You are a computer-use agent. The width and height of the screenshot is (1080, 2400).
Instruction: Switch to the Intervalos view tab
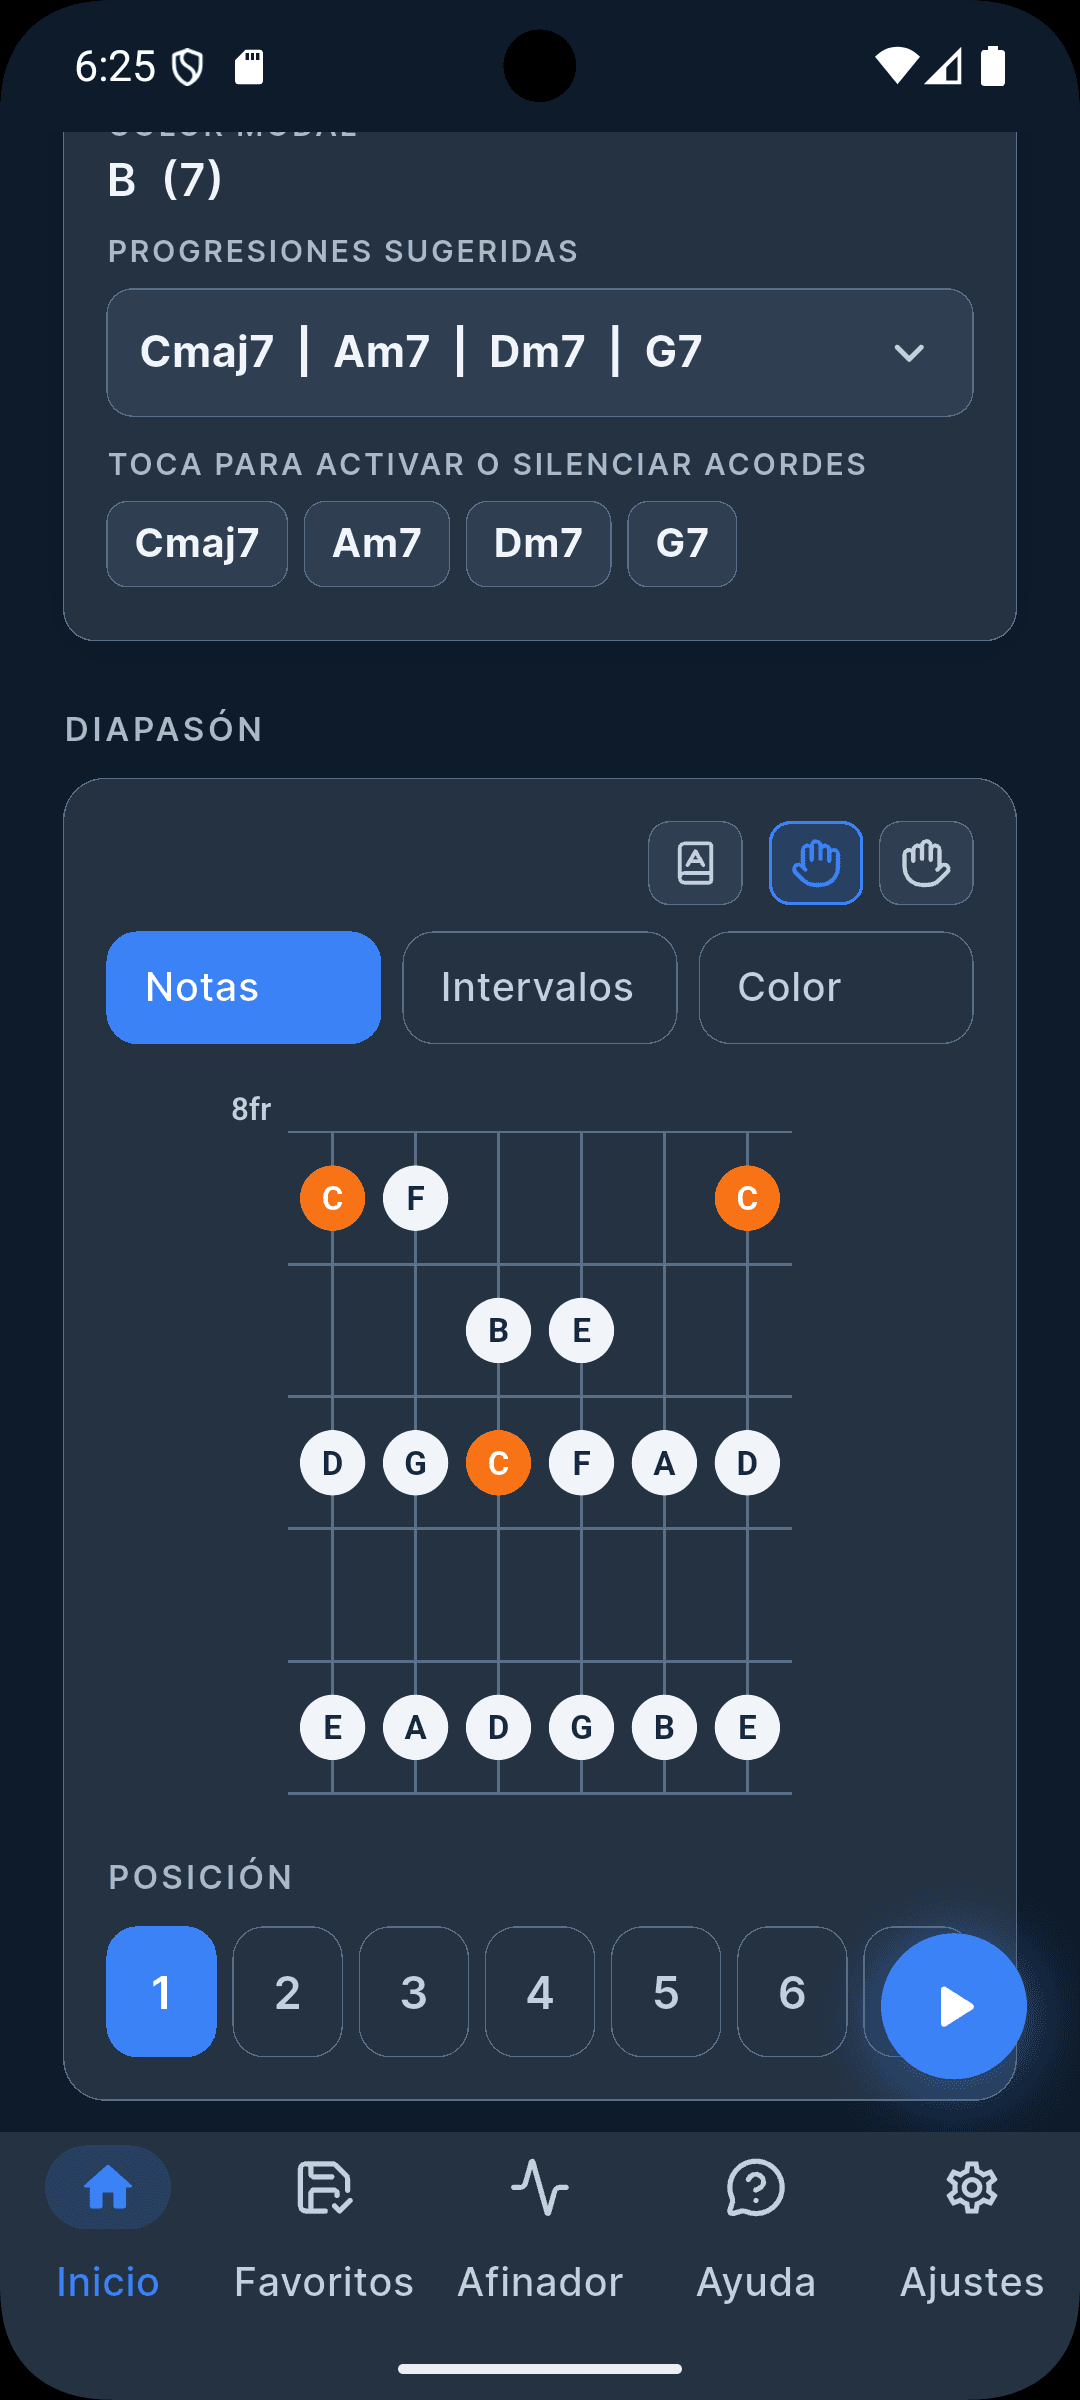coord(540,988)
